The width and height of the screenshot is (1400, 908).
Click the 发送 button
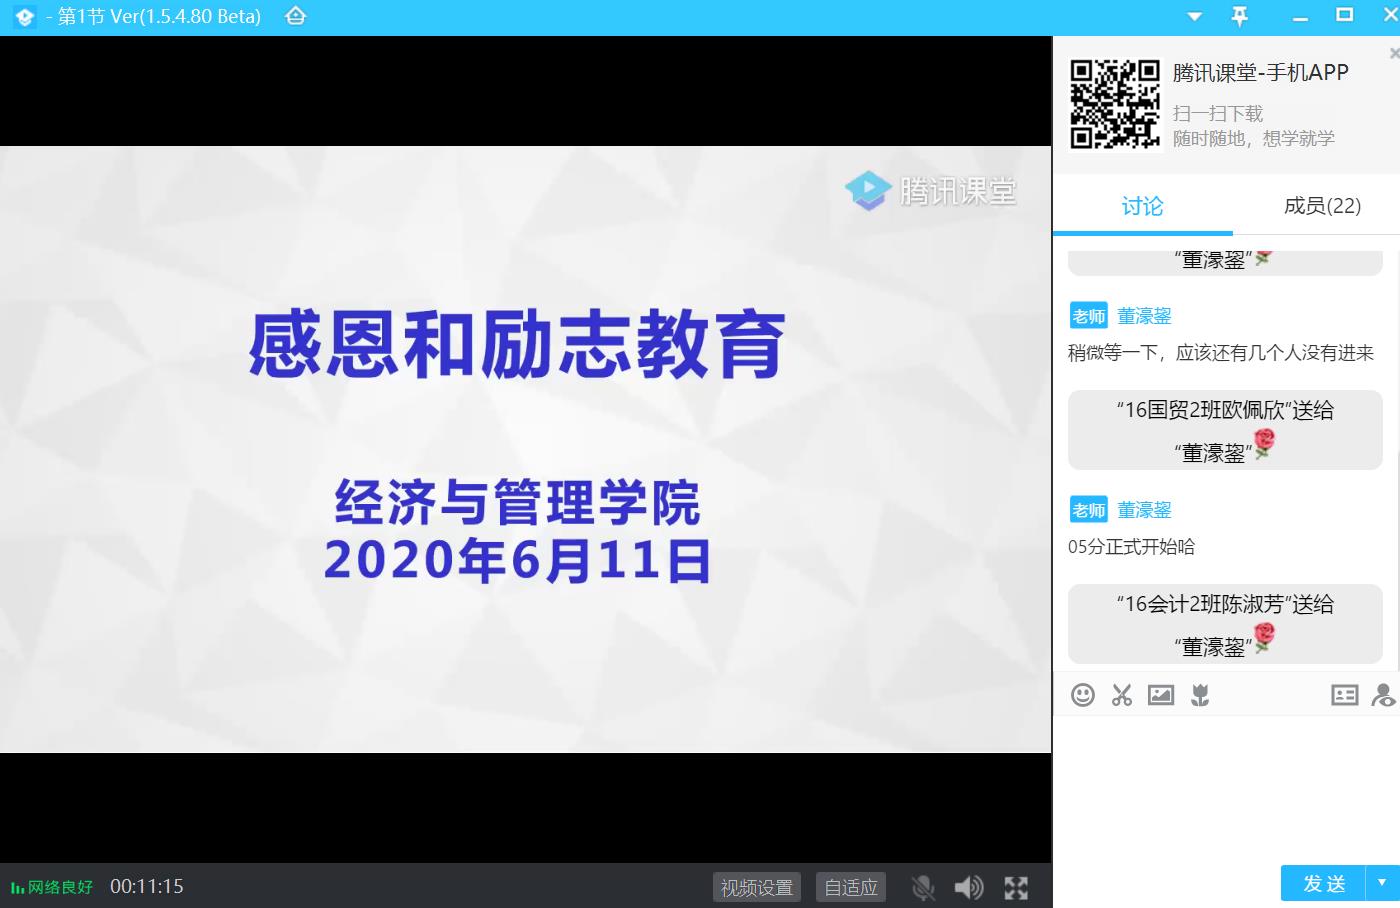pos(1324,883)
